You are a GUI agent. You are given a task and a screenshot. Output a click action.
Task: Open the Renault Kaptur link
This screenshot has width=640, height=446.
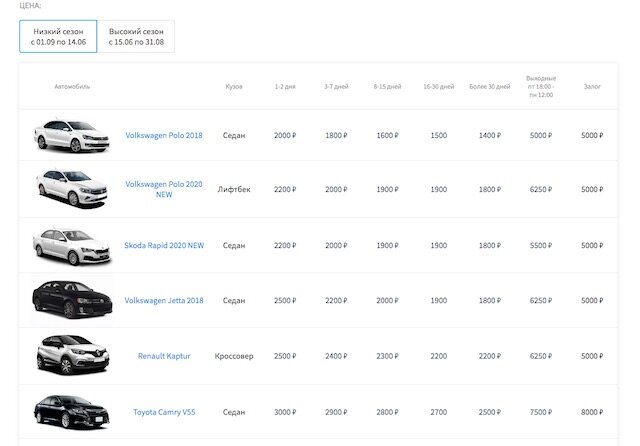[x=164, y=356]
